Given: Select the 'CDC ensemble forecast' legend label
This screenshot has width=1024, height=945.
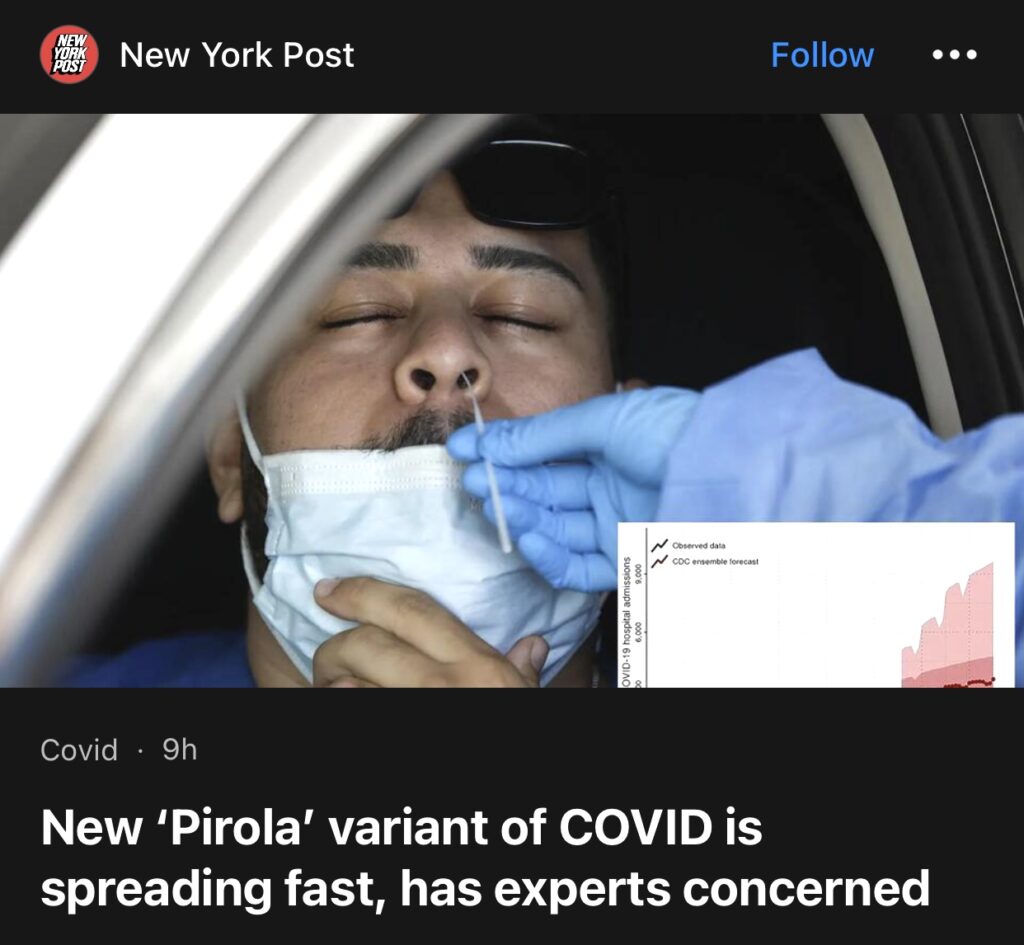Looking at the screenshot, I should (715, 562).
